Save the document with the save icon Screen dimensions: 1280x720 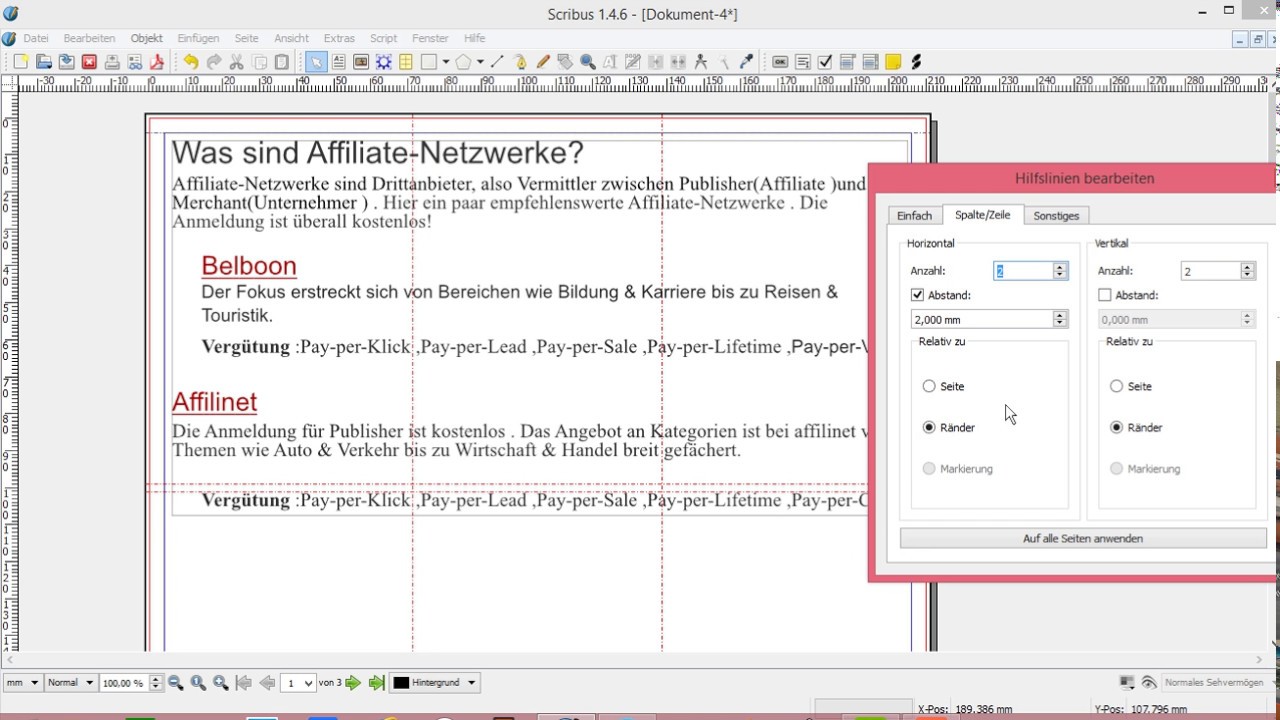(66, 62)
